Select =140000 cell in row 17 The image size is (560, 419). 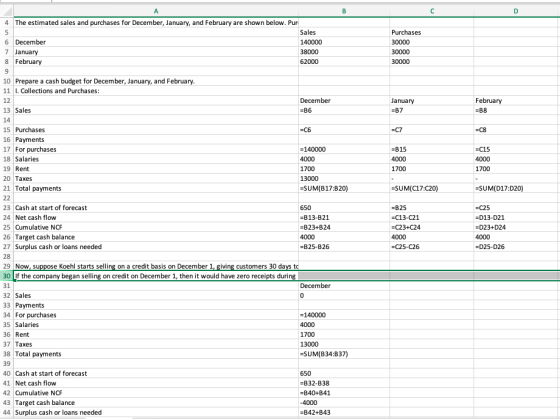344,149
